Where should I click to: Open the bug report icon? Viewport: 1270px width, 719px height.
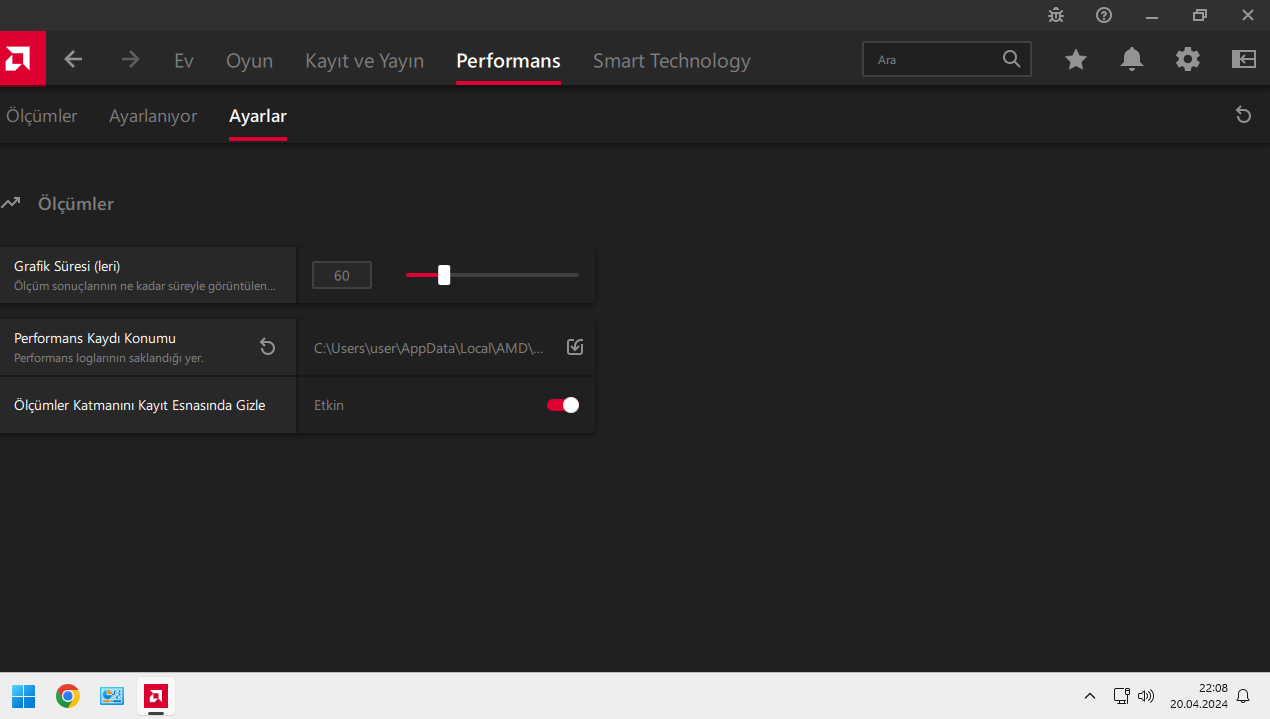tap(1056, 15)
